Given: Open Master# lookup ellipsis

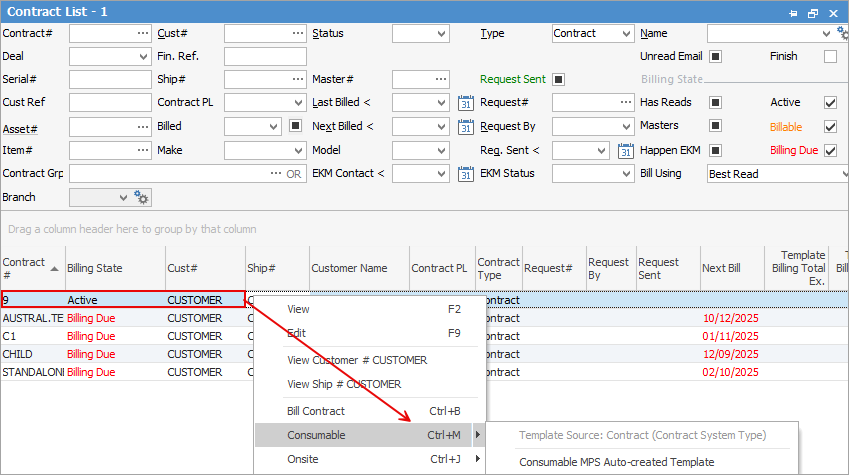Looking at the screenshot, I should [x=441, y=80].
